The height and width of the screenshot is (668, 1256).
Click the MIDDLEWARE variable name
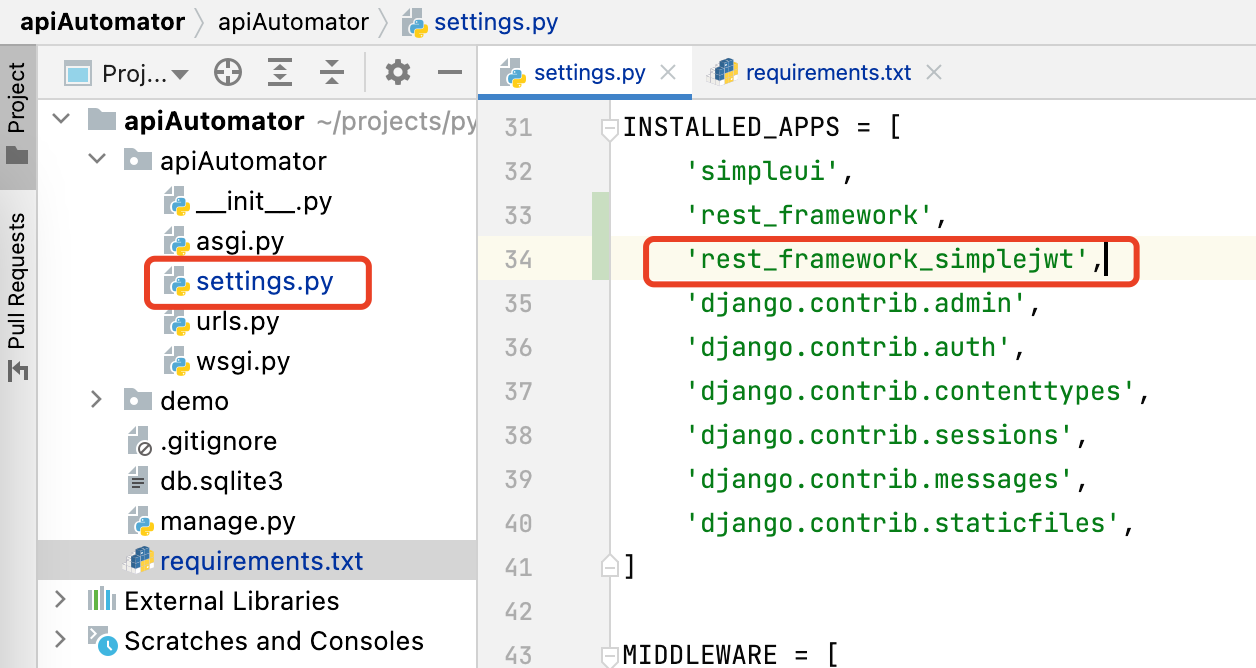point(701,655)
